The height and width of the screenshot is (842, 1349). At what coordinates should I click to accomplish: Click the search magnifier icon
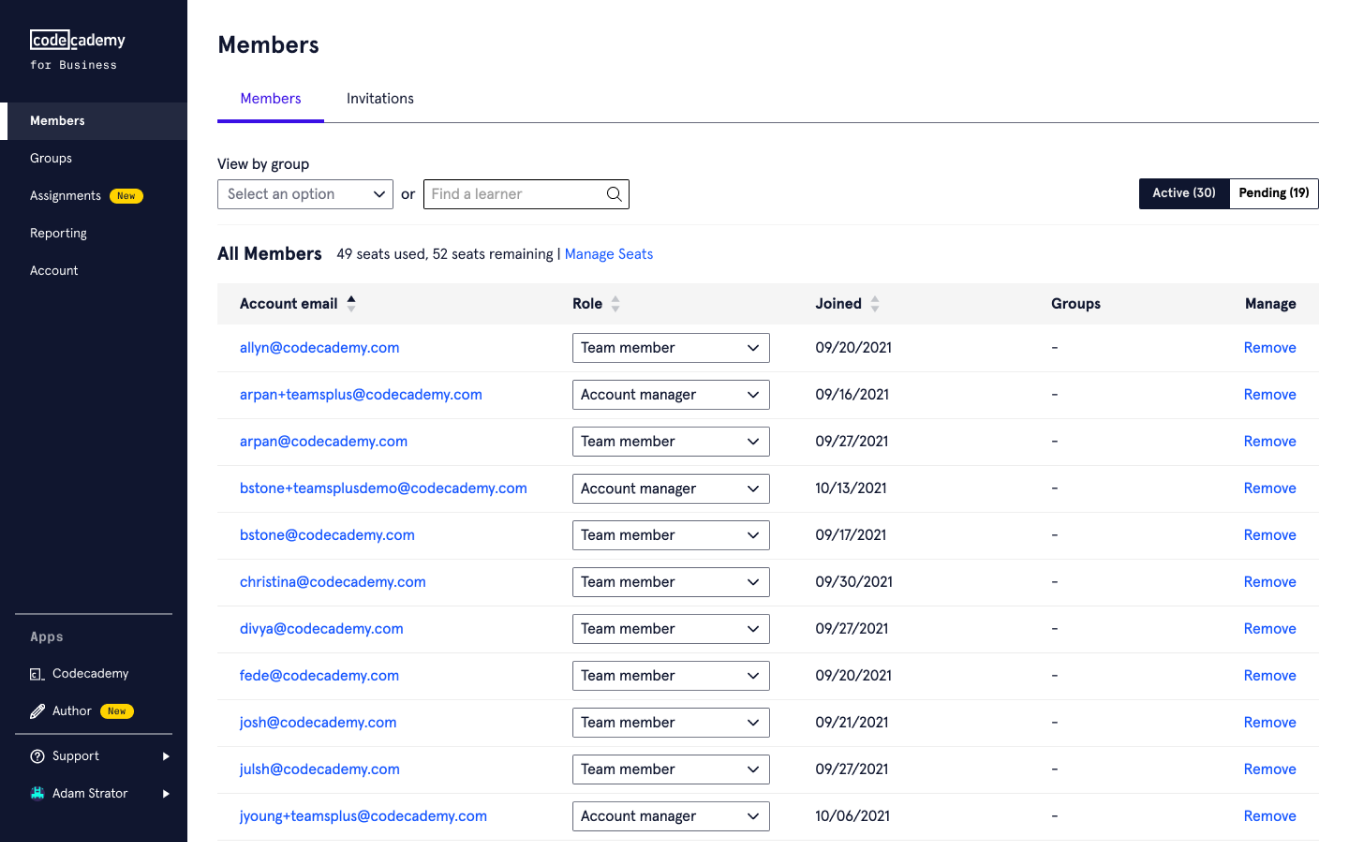click(614, 194)
